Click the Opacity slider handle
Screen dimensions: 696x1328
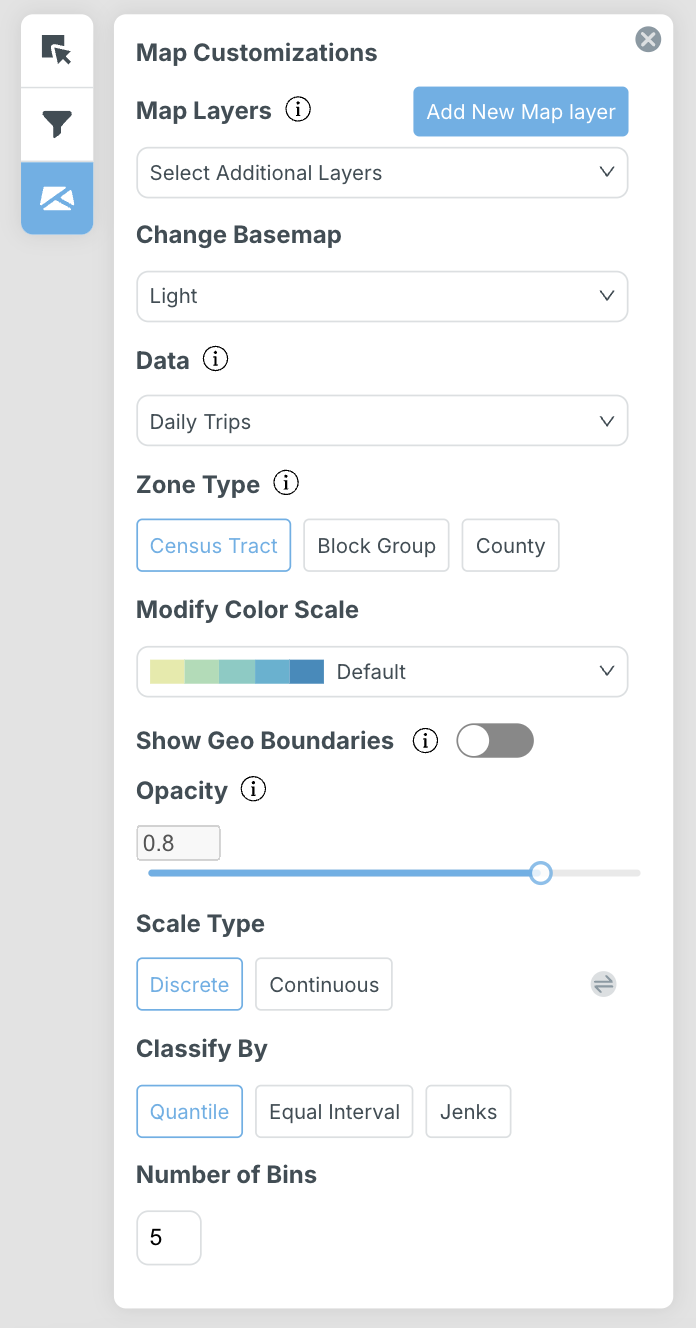point(541,873)
